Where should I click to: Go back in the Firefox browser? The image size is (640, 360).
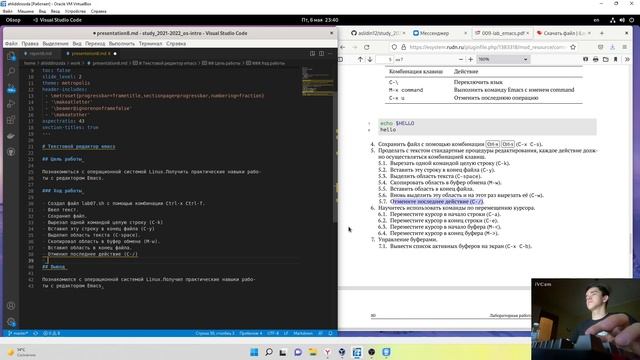tap(343, 47)
